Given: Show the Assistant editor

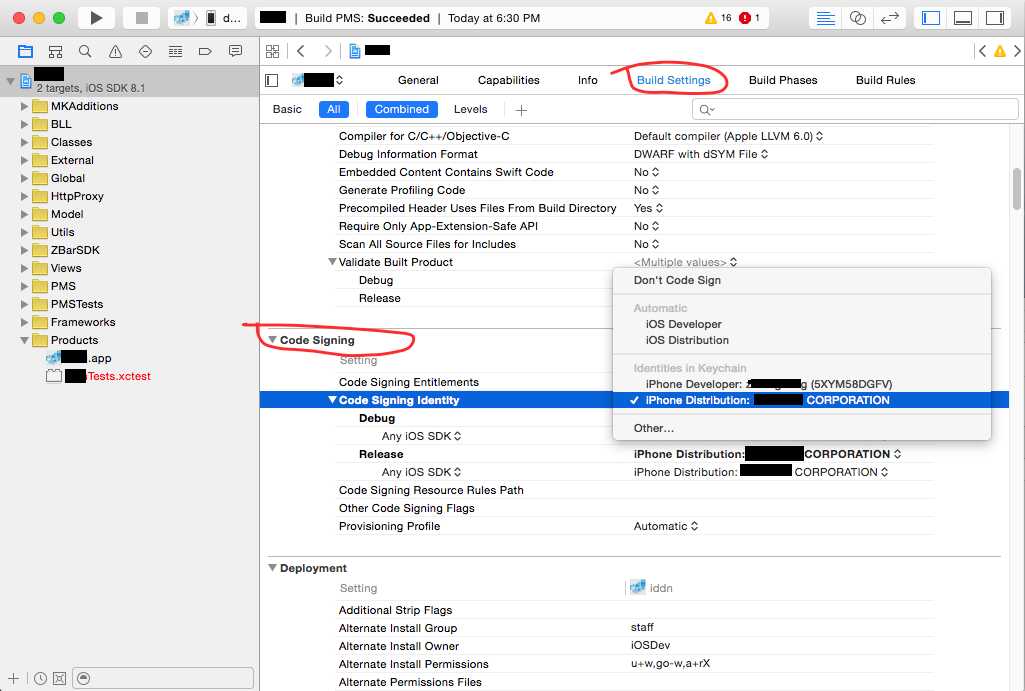Looking at the screenshot, I should [x=858, y=18].
